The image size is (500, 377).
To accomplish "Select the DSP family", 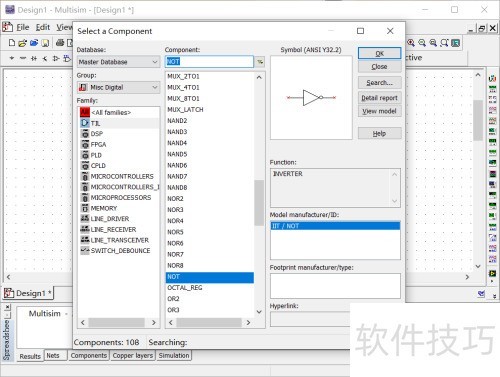I will coord(97,134).
